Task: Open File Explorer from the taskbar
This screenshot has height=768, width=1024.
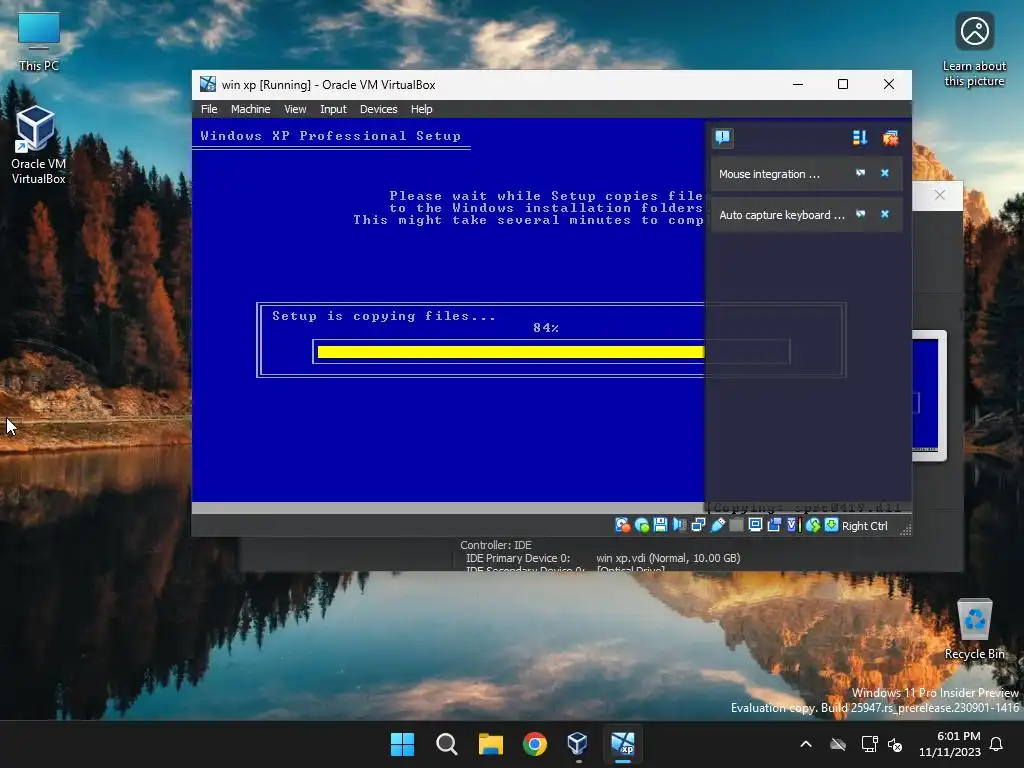Action: tap(490, 744)
